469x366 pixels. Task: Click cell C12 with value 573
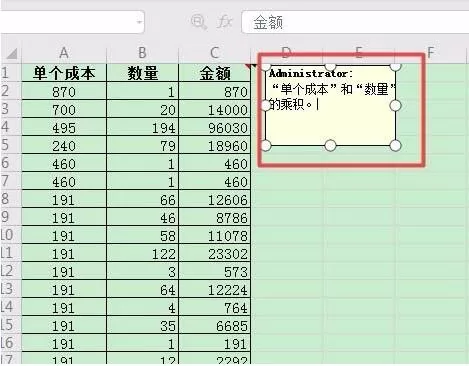(215, 271)
